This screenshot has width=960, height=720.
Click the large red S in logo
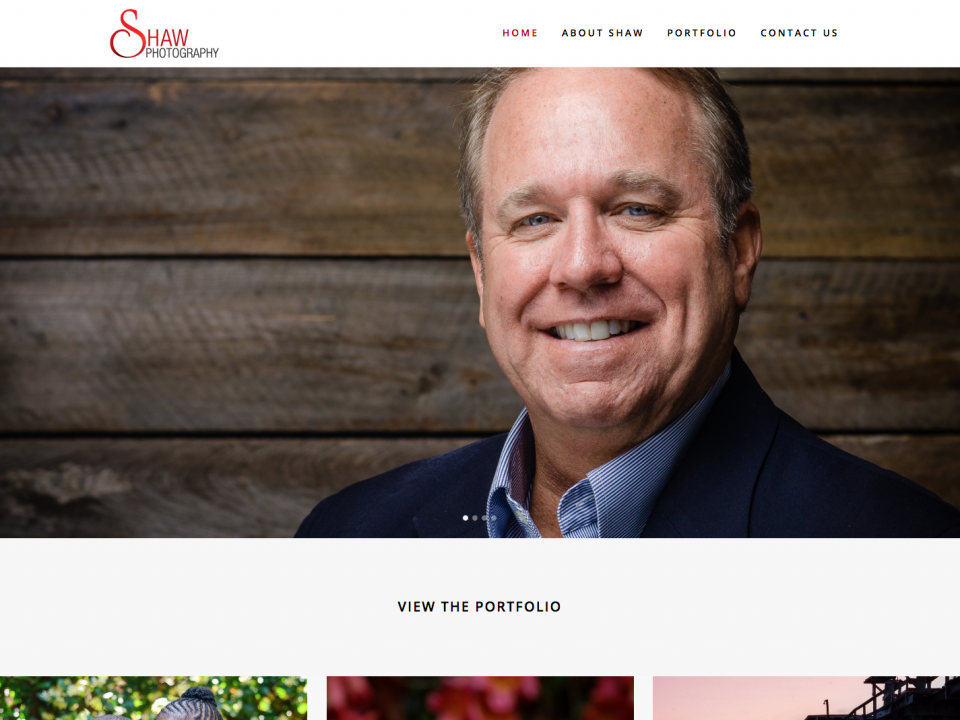pyautogui.click(x=127, y=34)
